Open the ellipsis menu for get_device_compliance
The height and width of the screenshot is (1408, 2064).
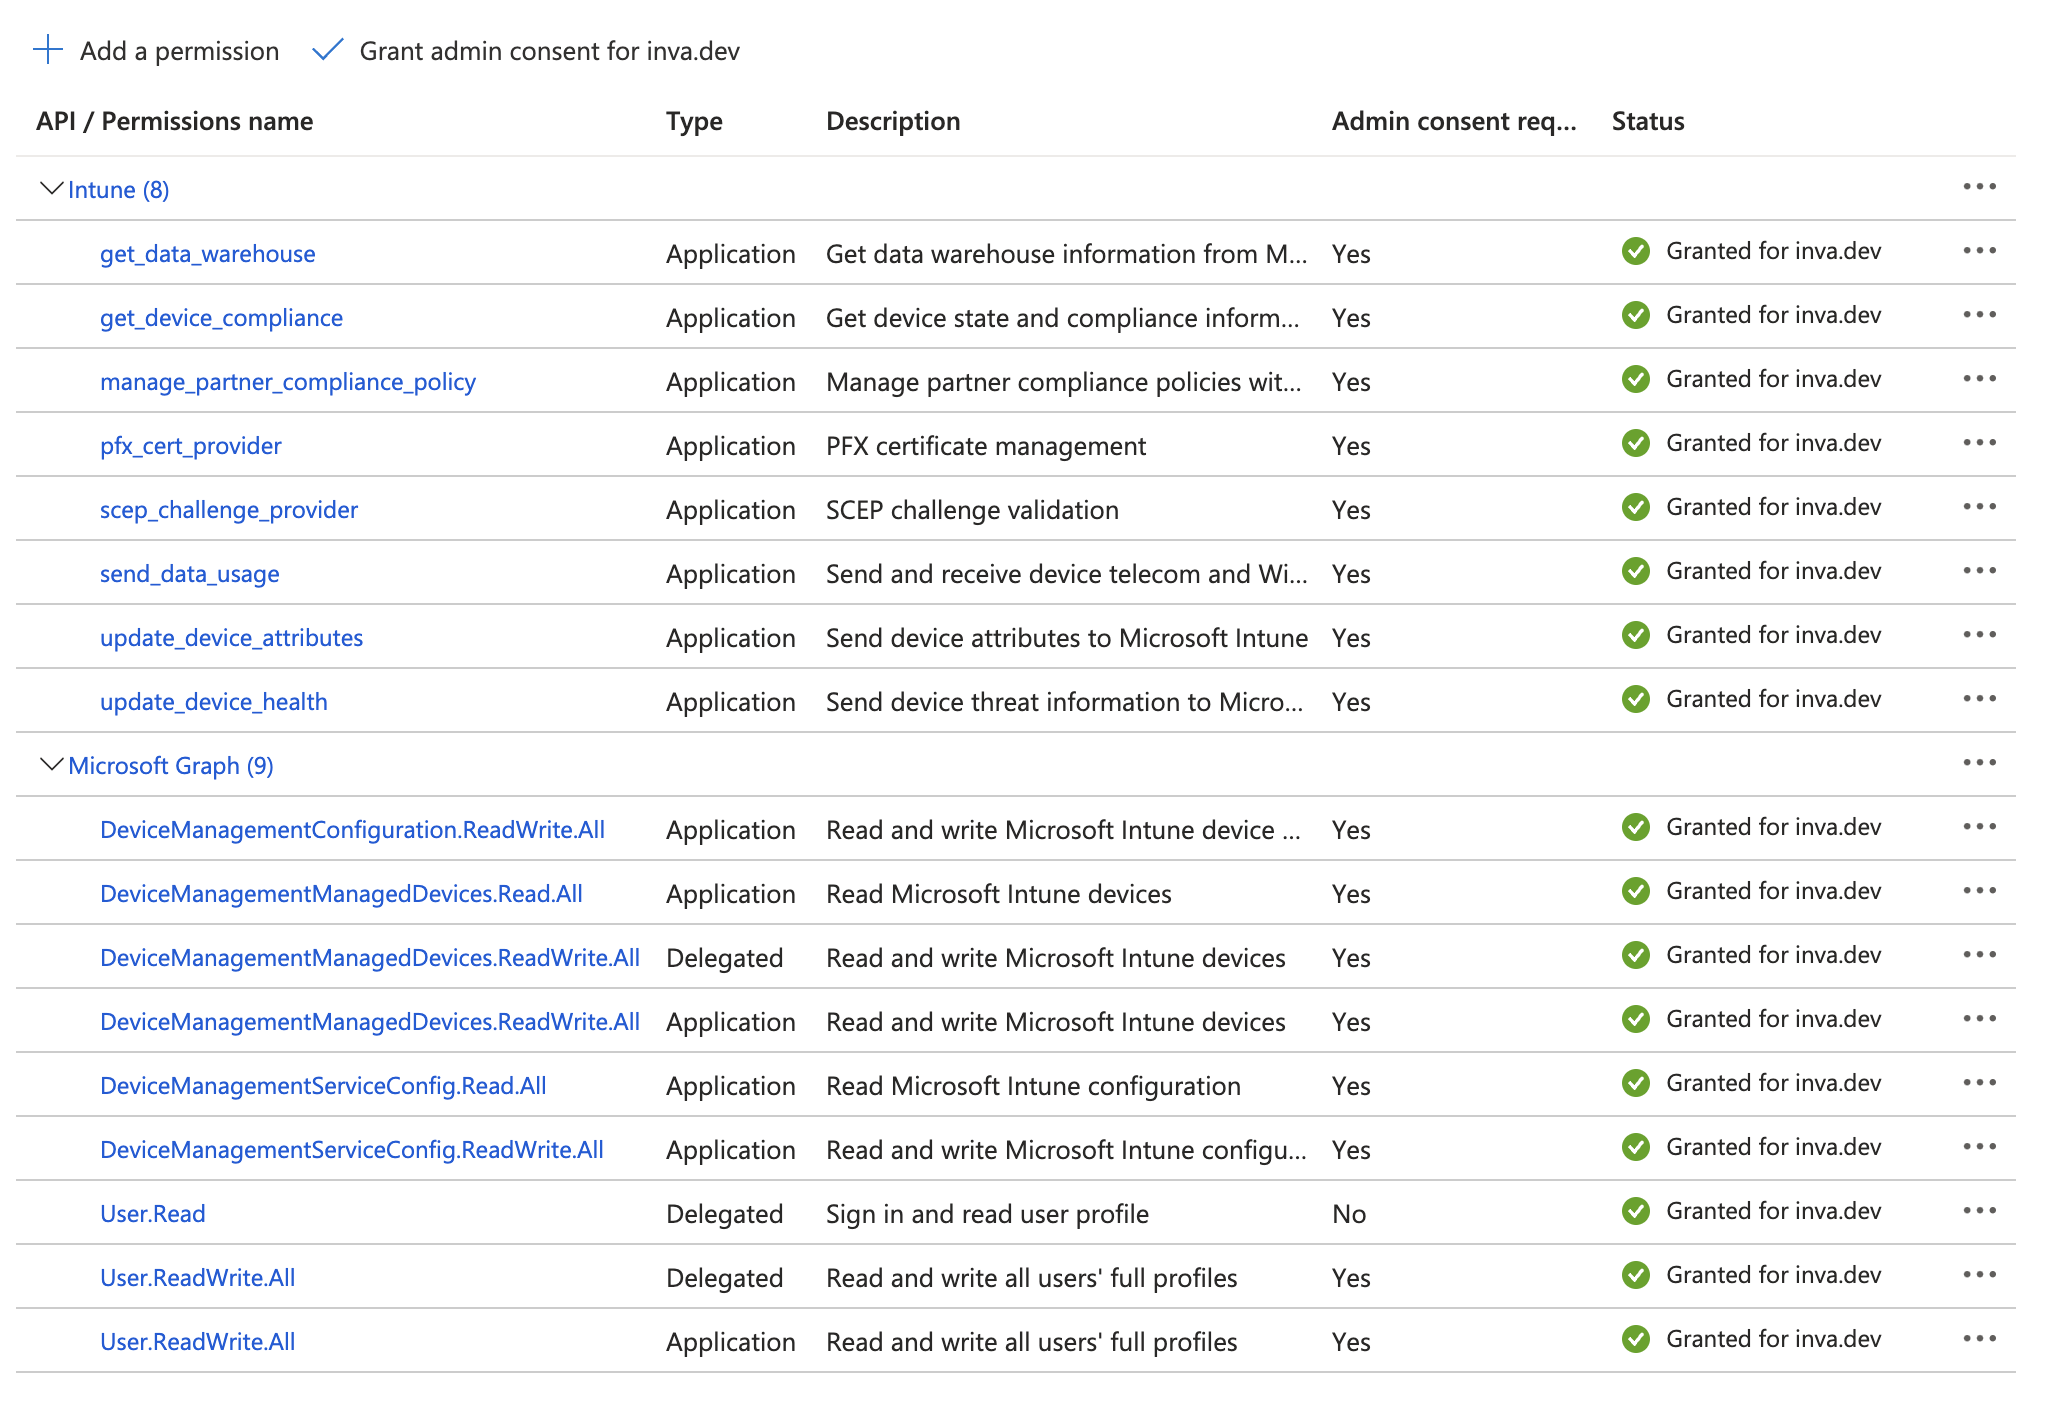point(1979,315)
